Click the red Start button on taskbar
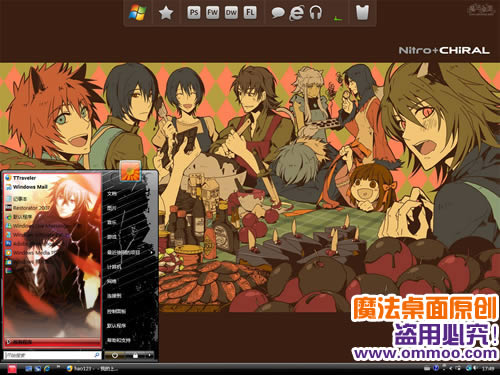 tap(12, 368)
